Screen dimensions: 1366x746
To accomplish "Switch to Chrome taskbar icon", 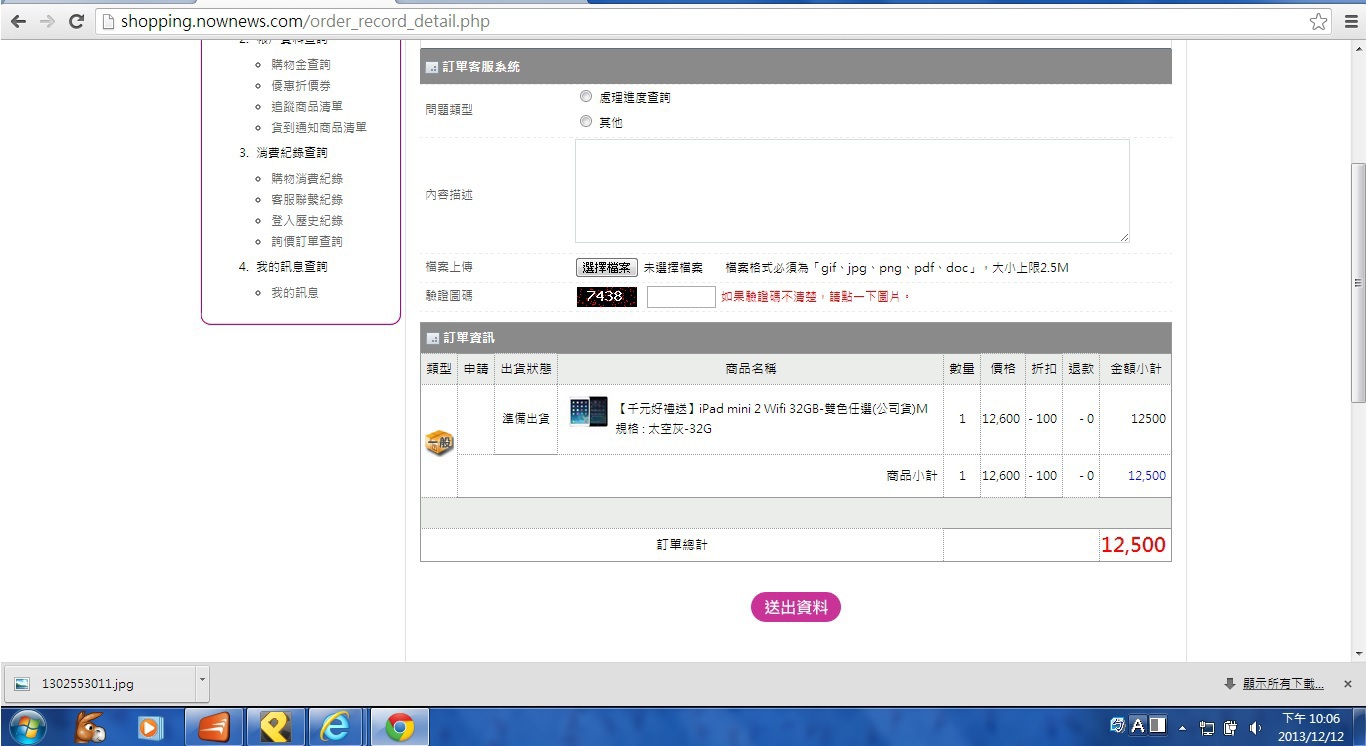I will click(x=399, y=728).
